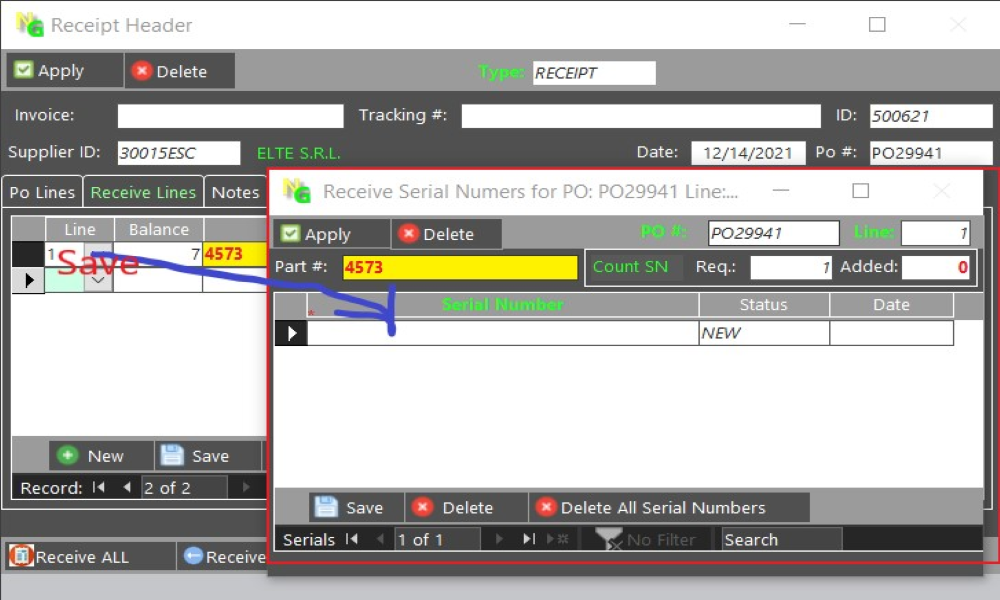This screenshot has width=1000, height=600.
Task: Jump to first record in Serials navigator
Action: [352, 540]
